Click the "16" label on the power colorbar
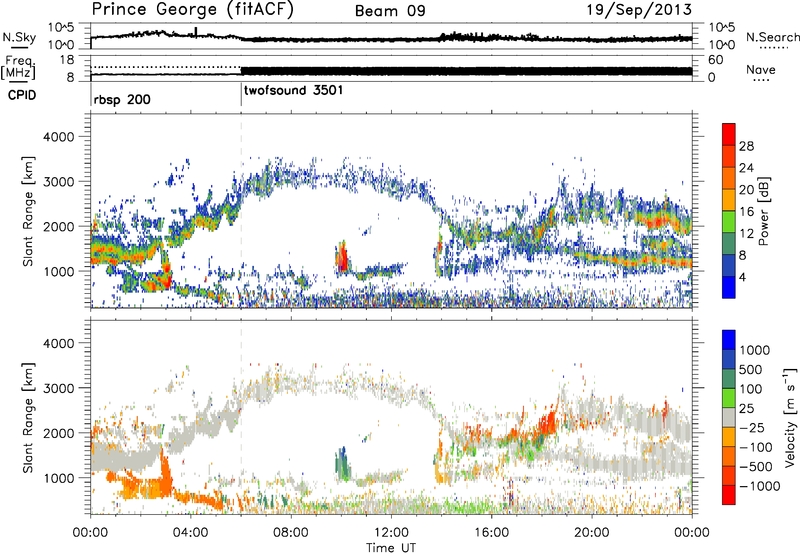 (746, 212)
